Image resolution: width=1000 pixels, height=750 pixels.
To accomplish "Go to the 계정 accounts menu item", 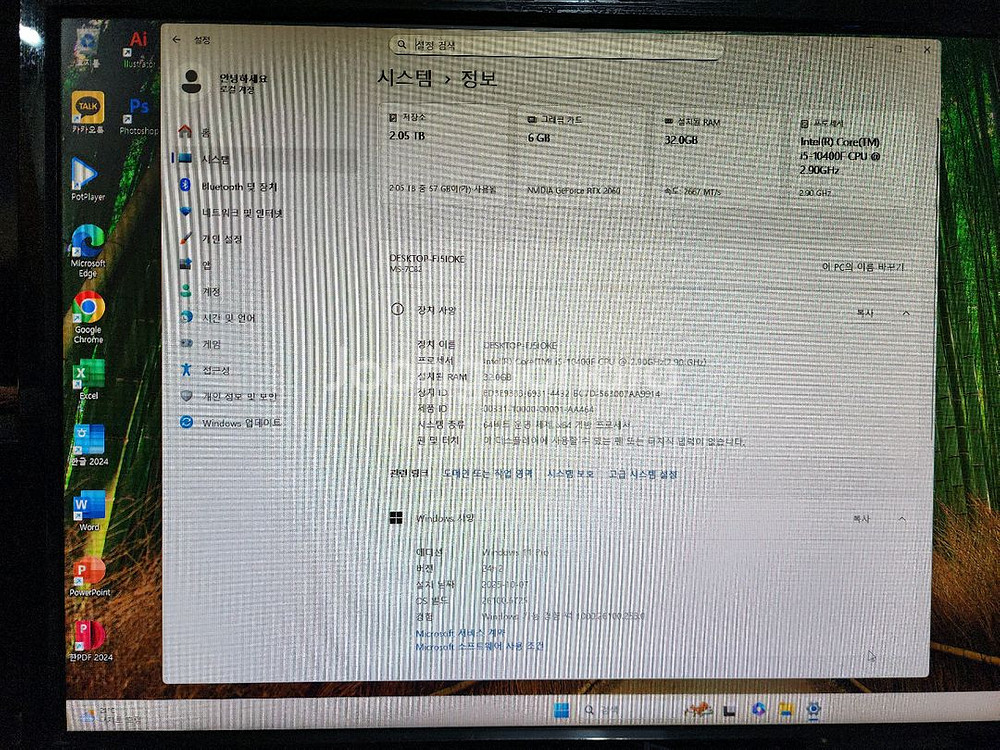I will click(211, 291).
